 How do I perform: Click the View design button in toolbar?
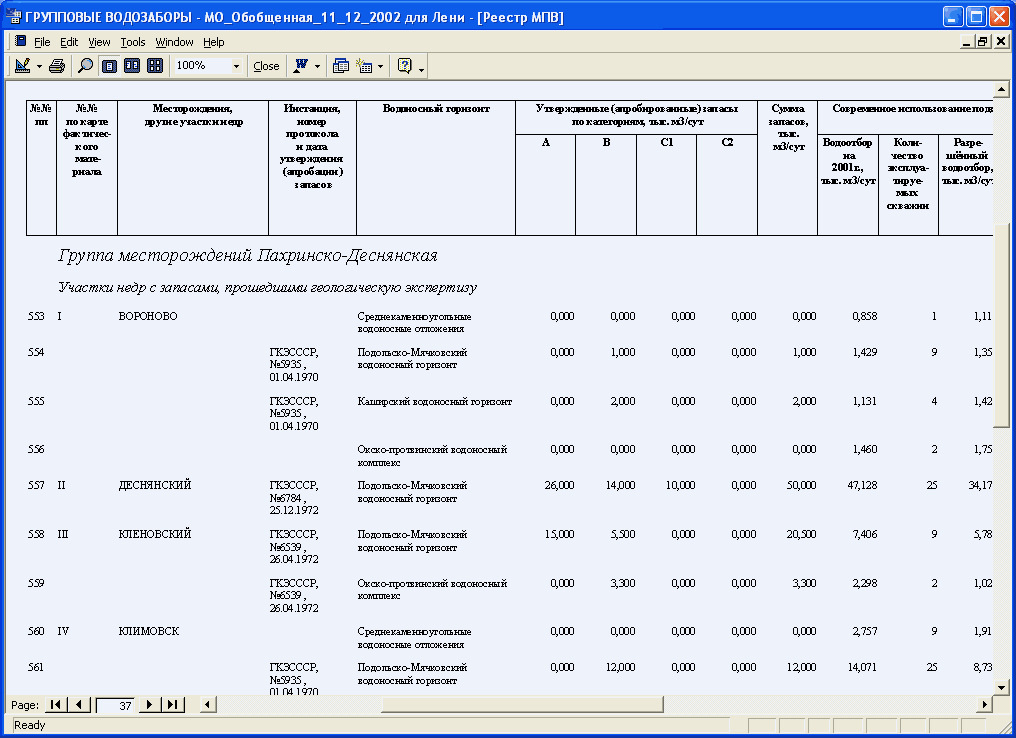[x=23, y=65]
